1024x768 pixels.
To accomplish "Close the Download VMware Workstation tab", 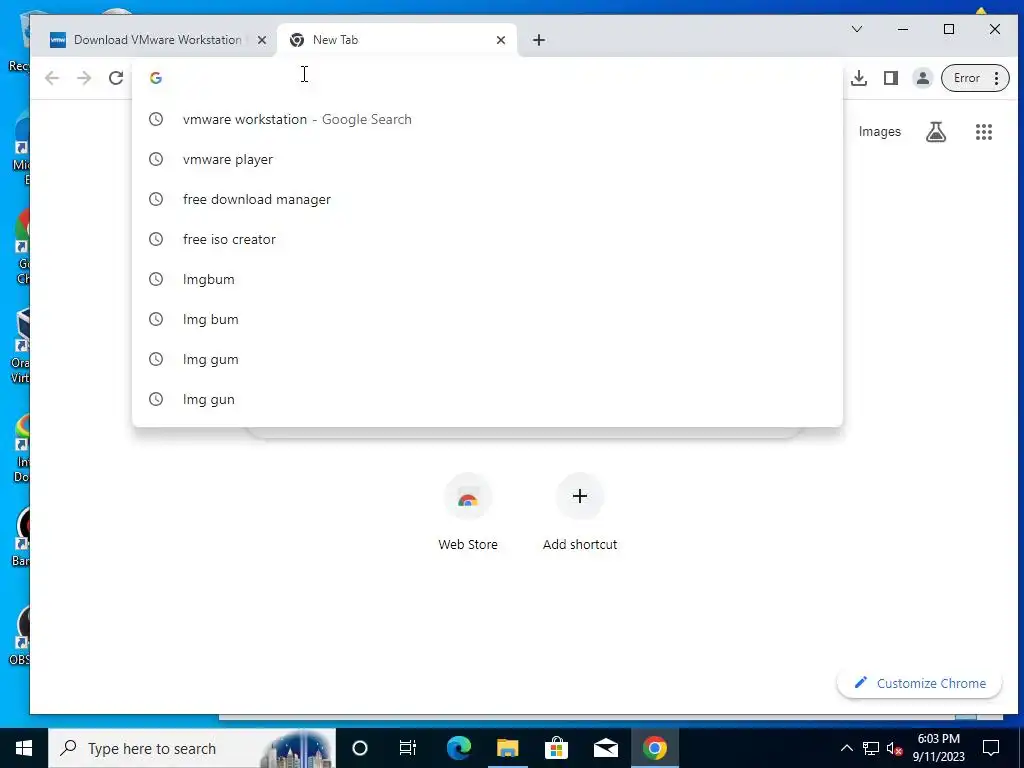I will click(262, 40).
